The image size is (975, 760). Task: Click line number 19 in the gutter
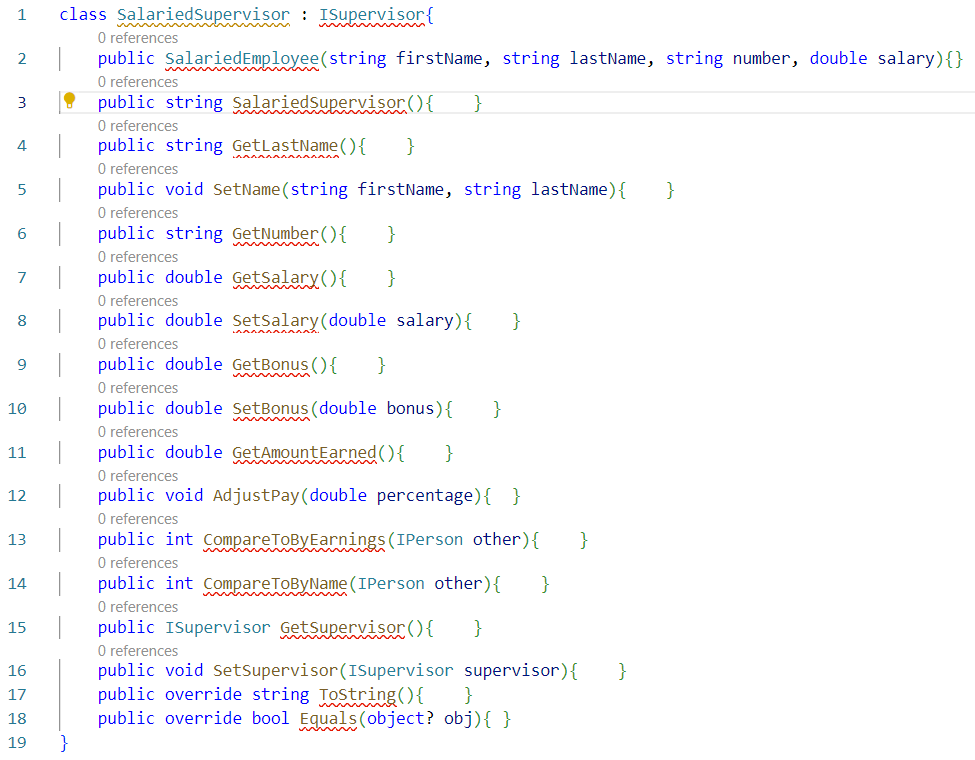tap(17, 743)
